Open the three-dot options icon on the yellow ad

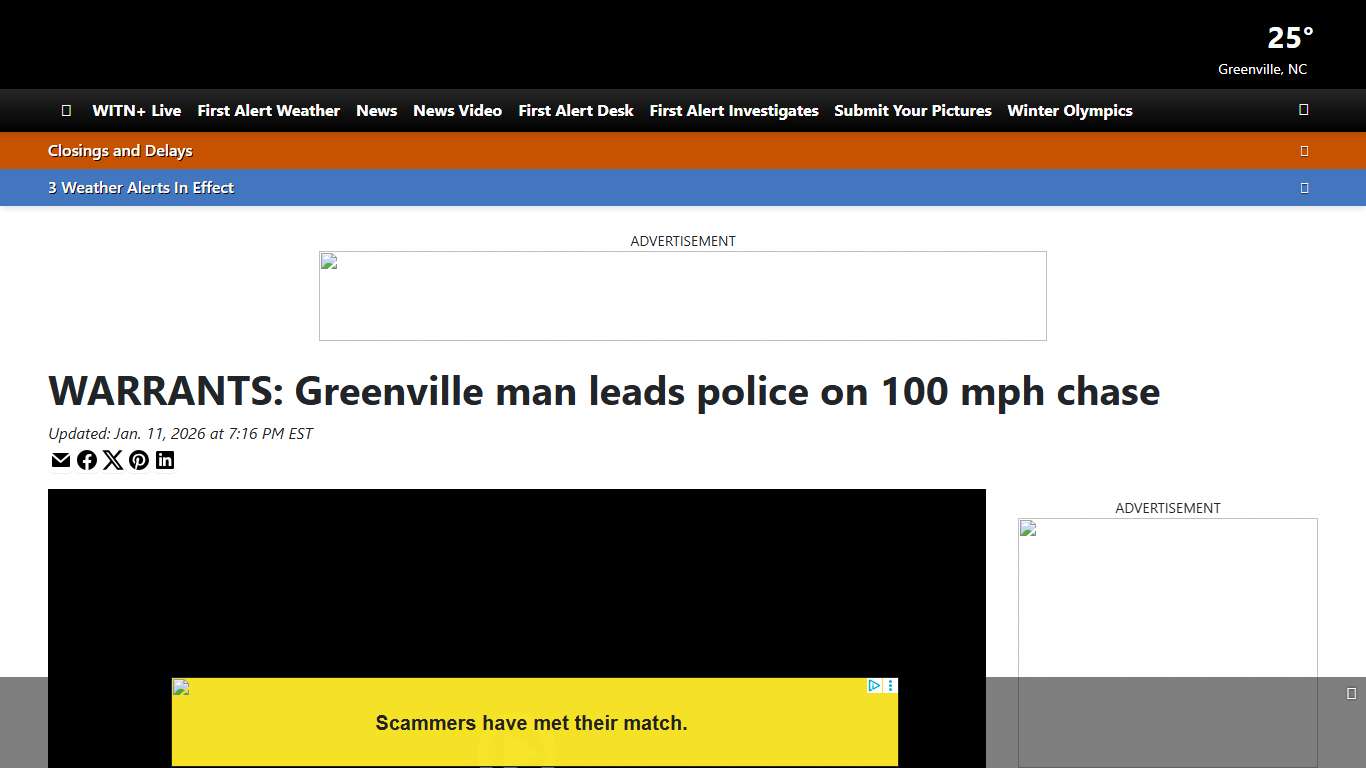click(x=891, y=687)
